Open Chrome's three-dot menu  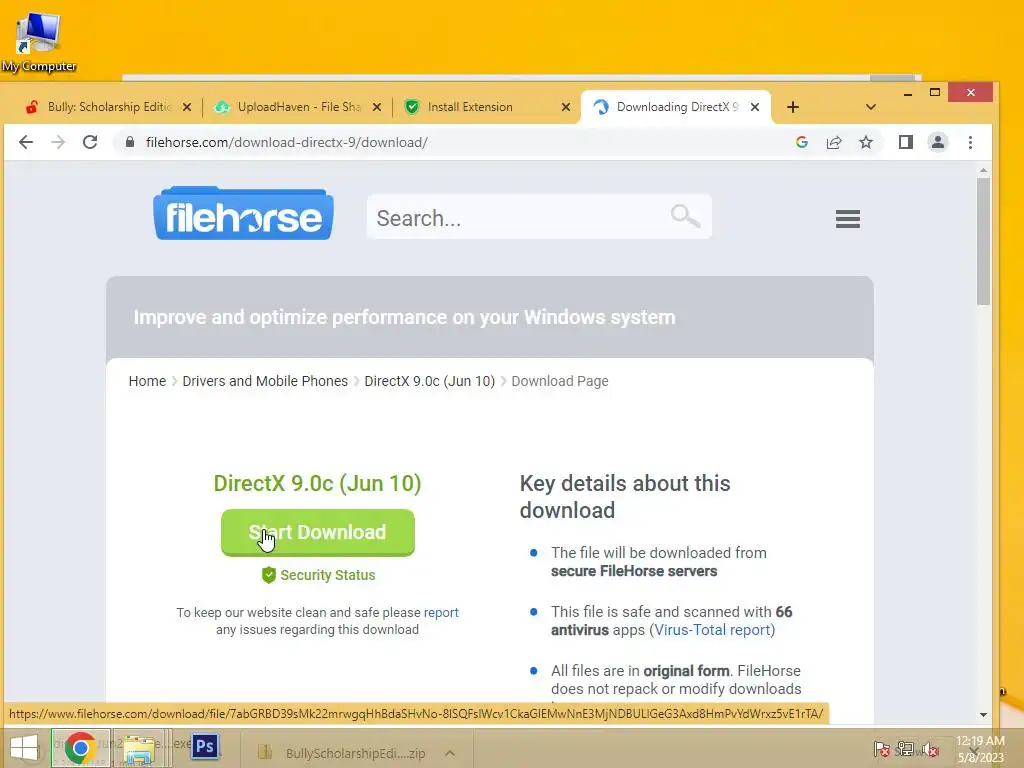970,142
